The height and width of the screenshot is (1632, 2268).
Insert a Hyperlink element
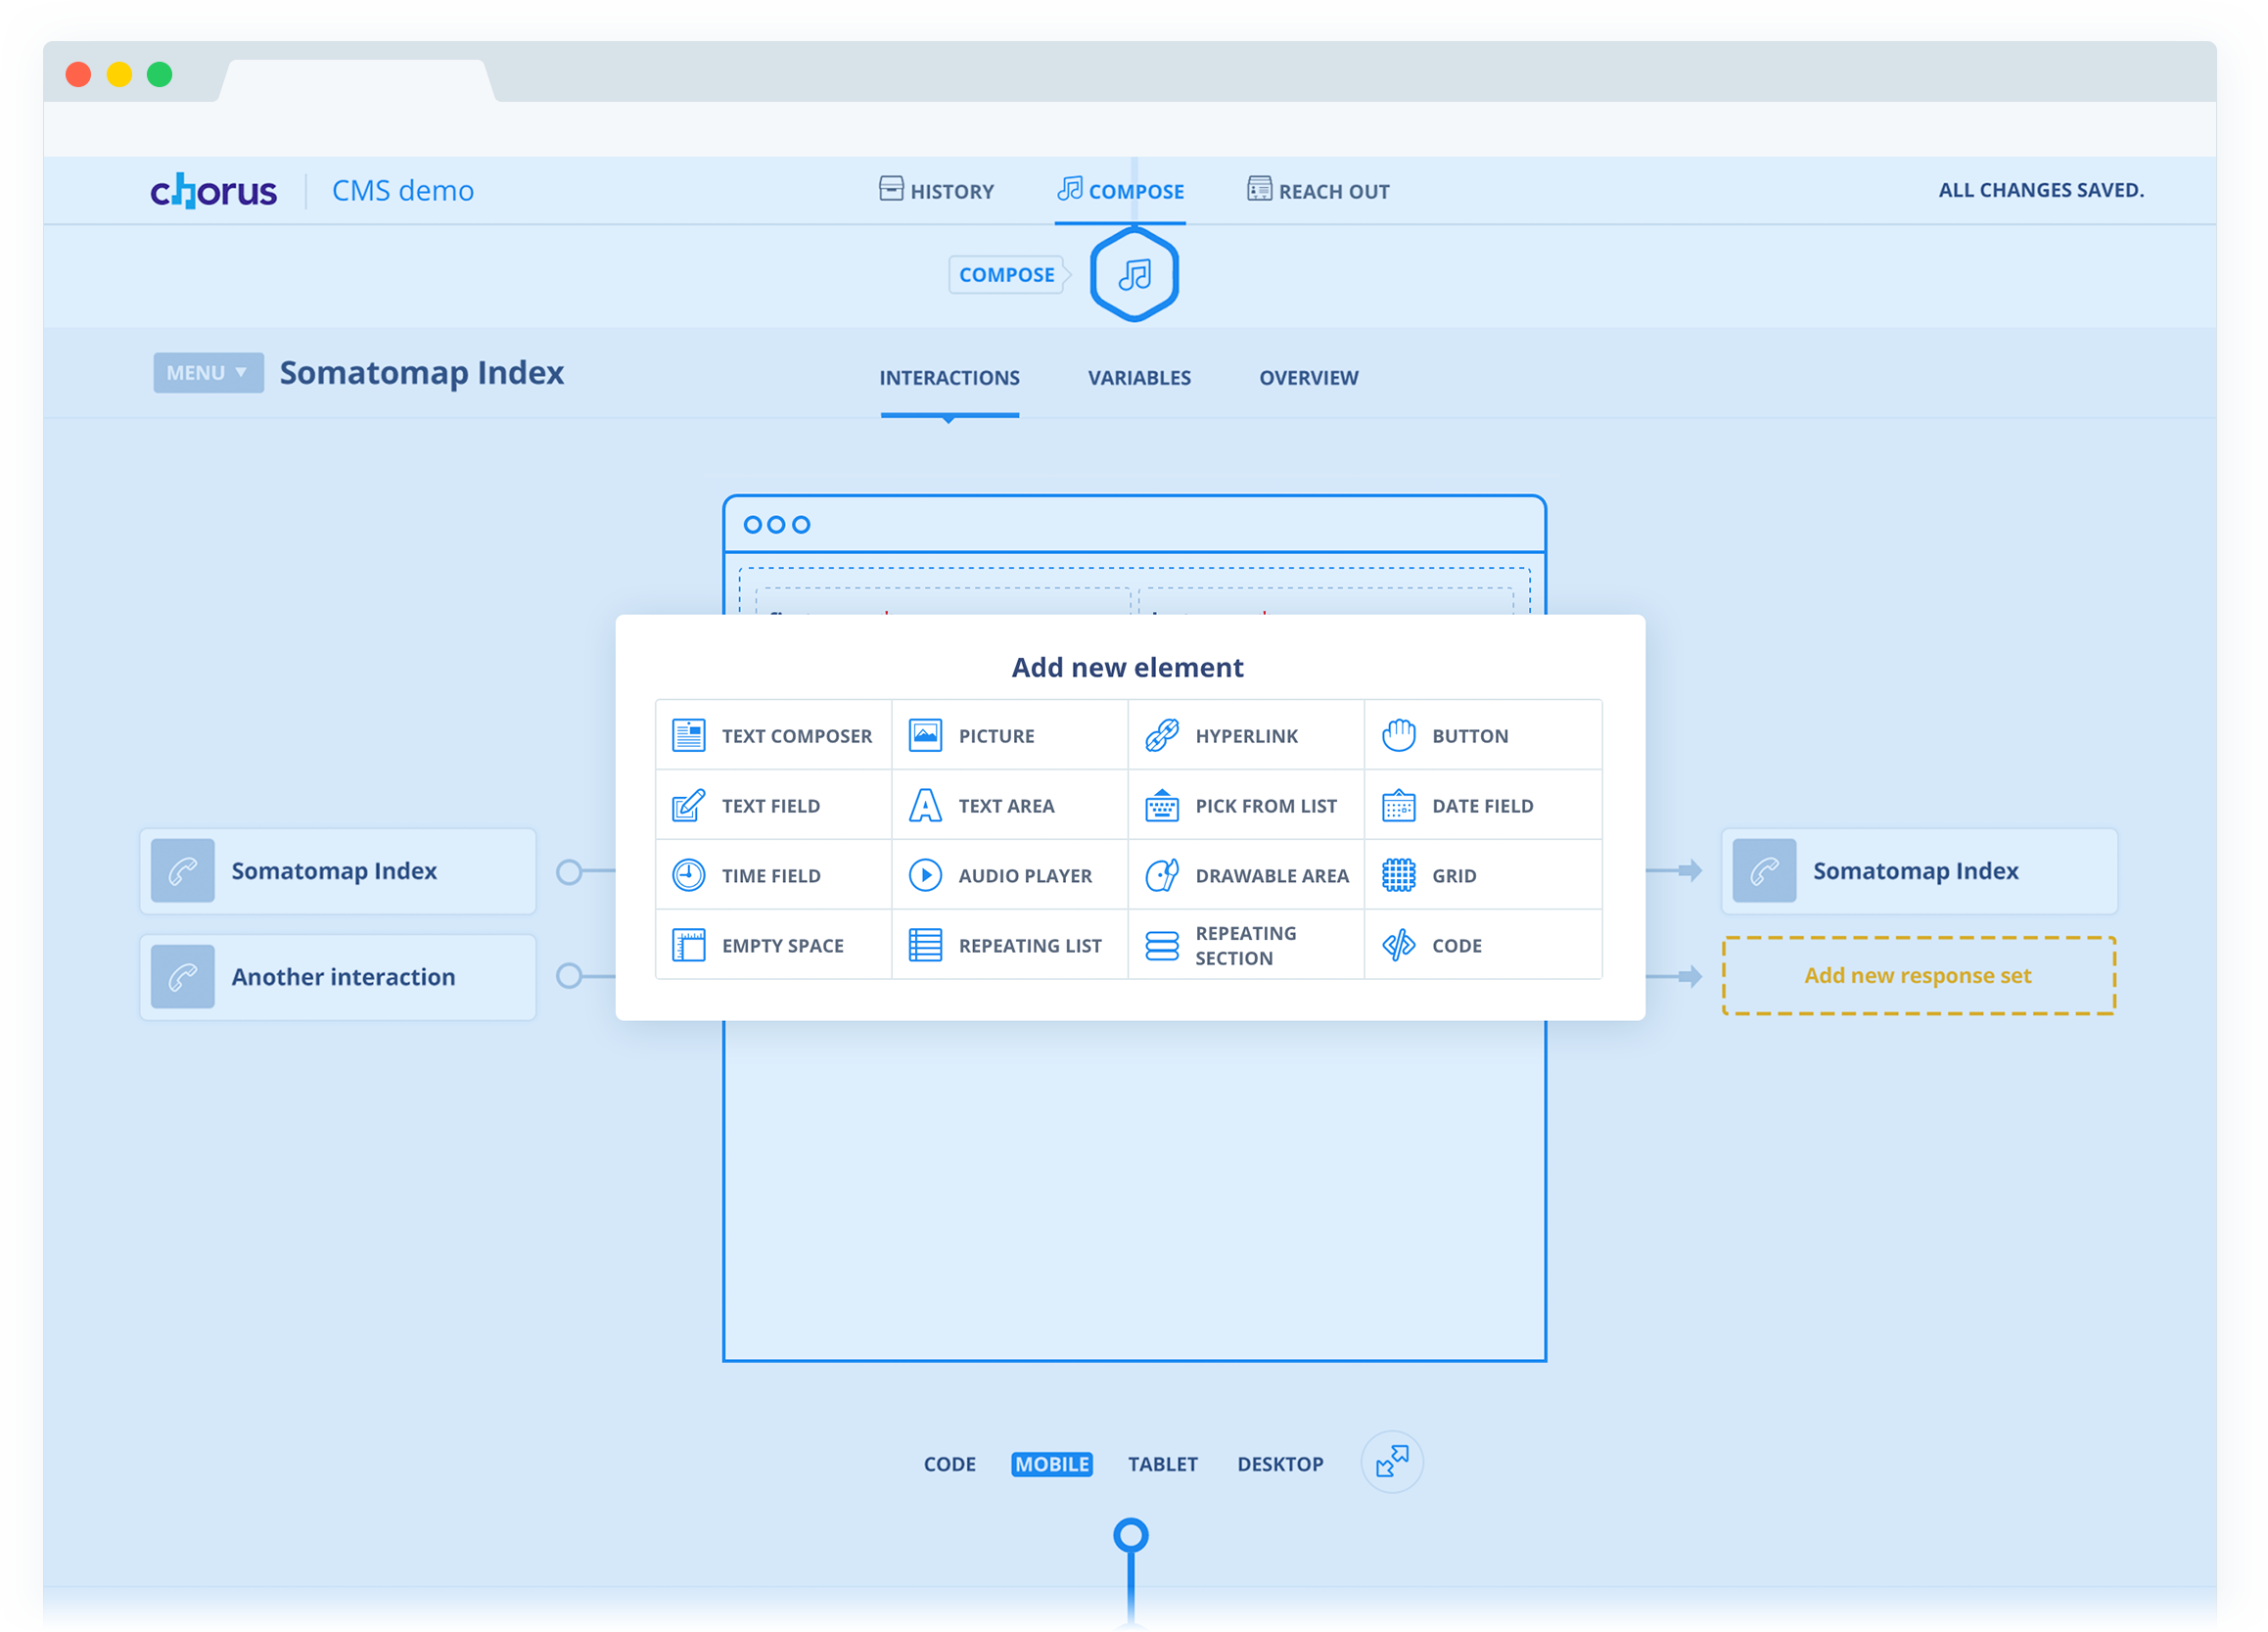click(x=1245, y=735)
